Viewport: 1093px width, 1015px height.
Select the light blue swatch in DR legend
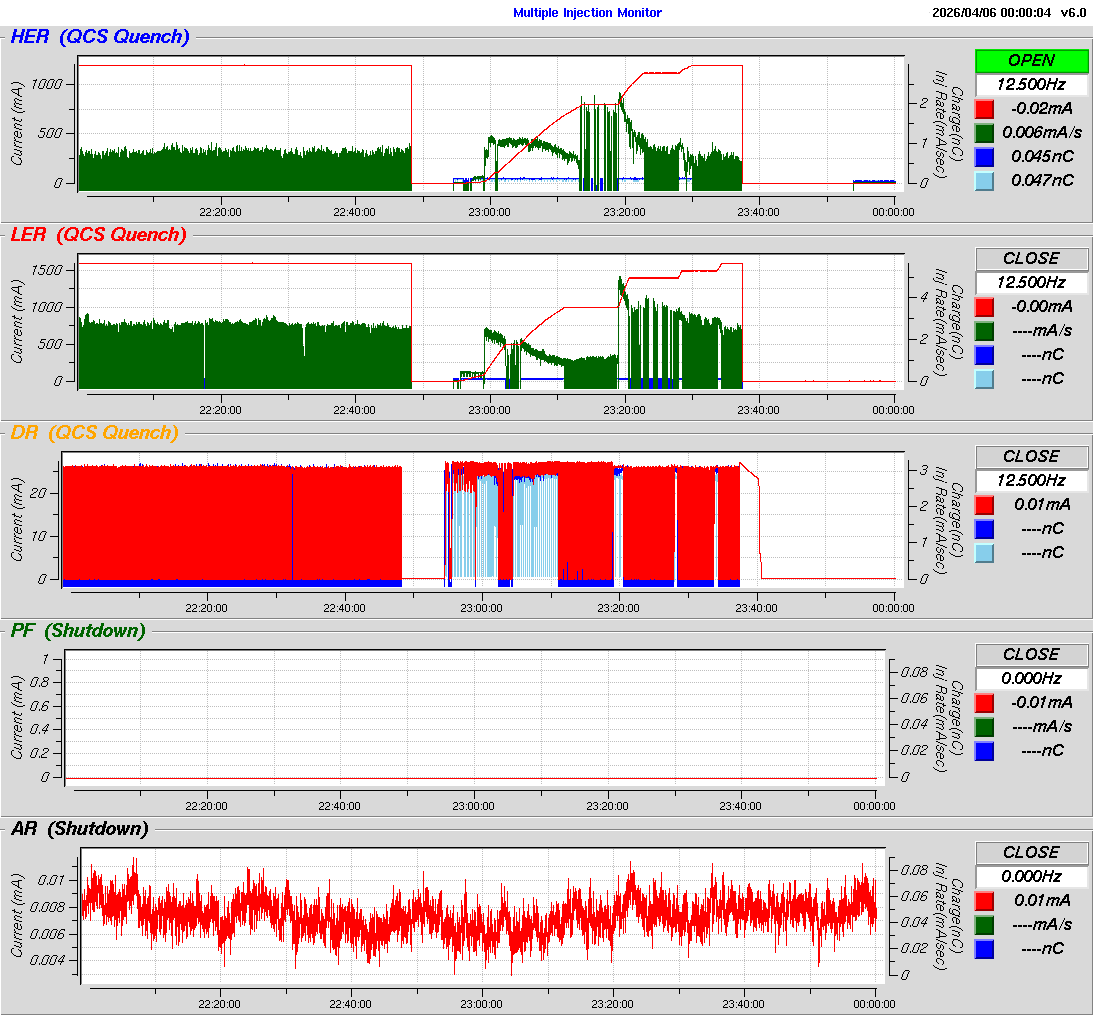(x=985, y=553)
